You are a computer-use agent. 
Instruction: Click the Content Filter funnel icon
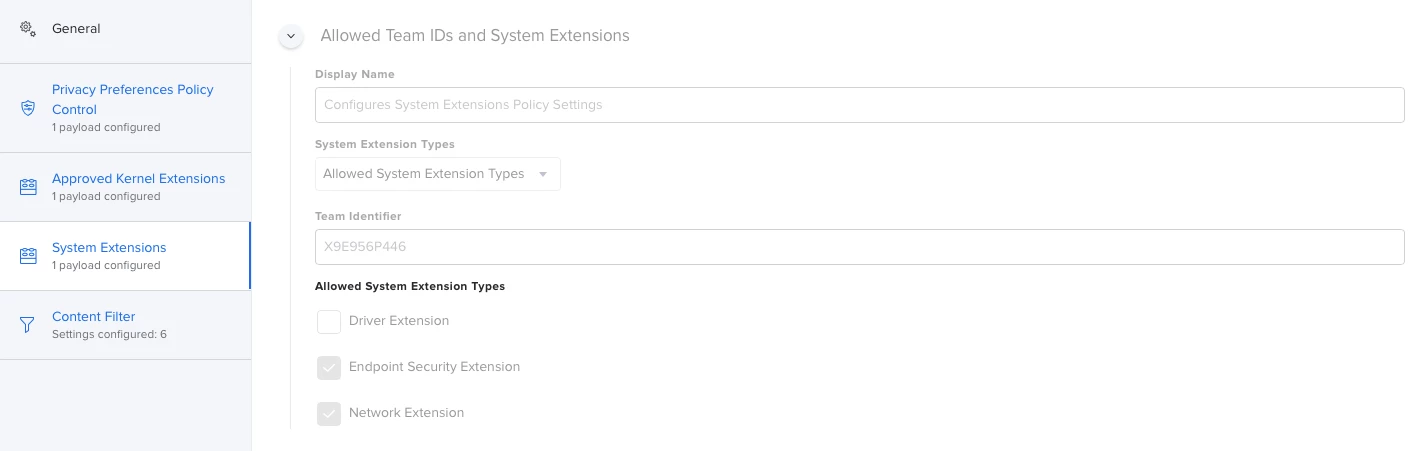[x=28, y=325]
